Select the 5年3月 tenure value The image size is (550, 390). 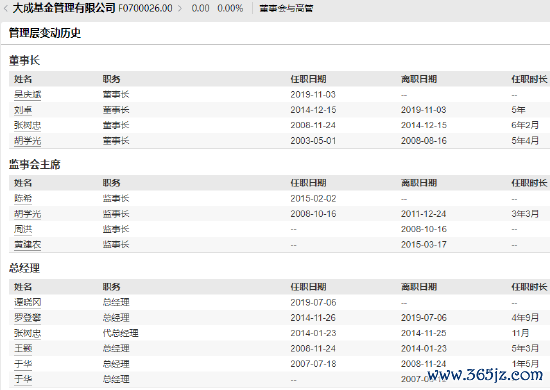point(525,348)
